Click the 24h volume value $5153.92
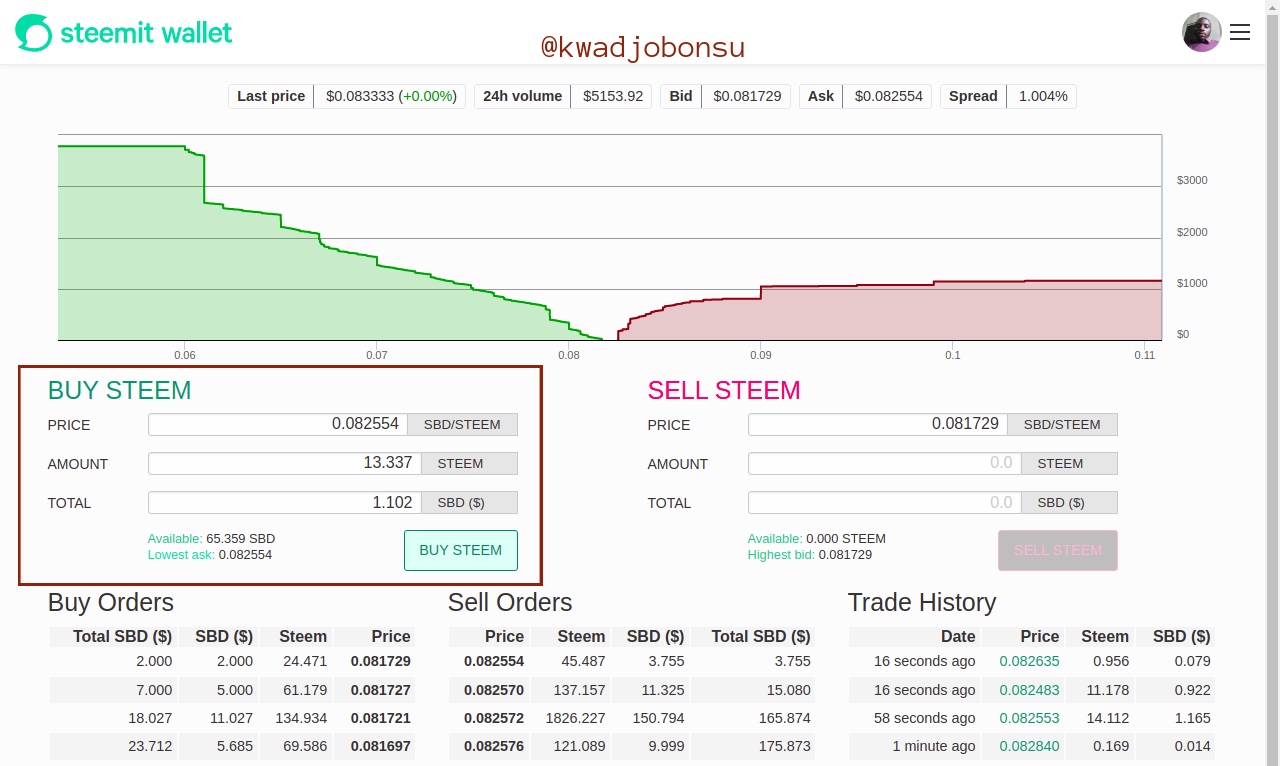Viewport: 1280px width, 766px height. point(613,96)
